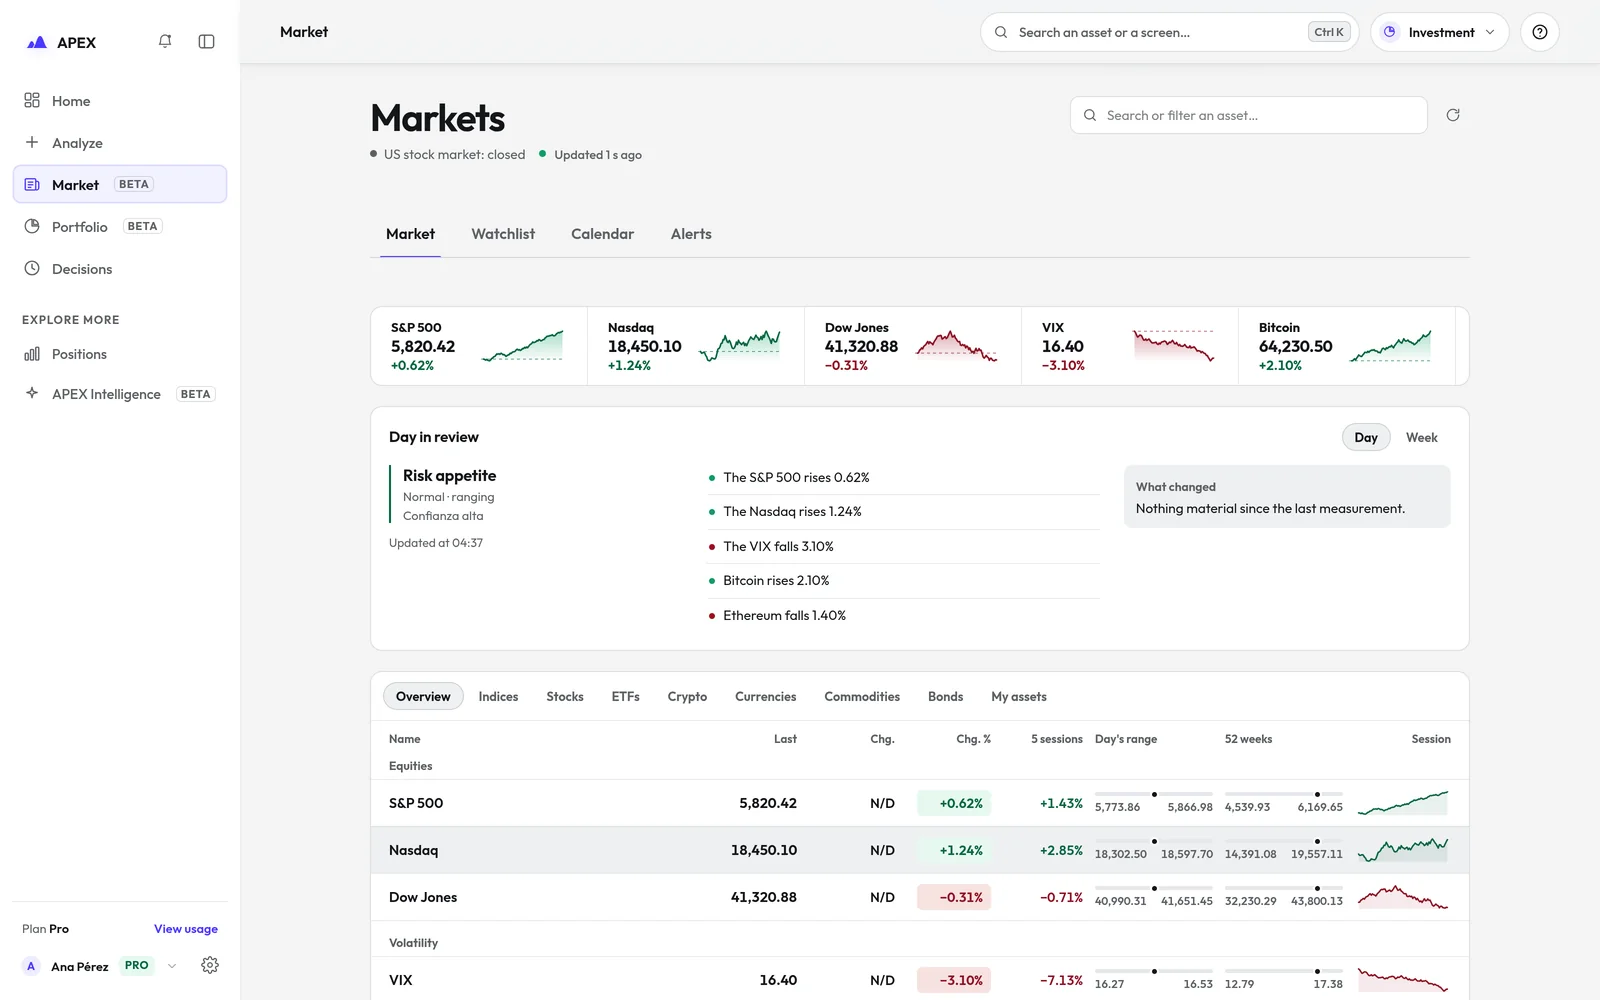Start Analyze via plus icon
This screenshot has height=1000, width=1600.
point(32,143)
